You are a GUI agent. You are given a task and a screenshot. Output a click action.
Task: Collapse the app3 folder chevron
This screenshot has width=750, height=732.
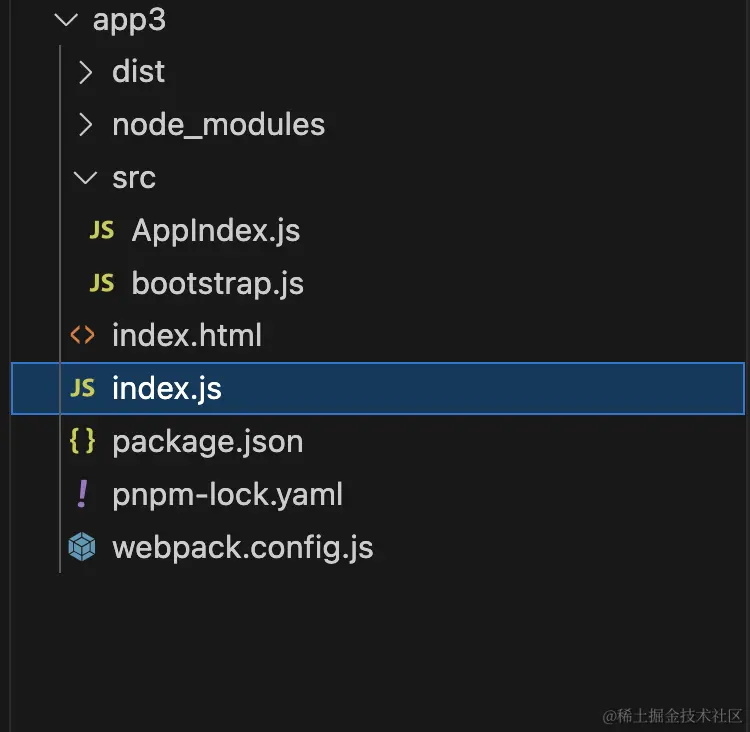tap(66, 20)
